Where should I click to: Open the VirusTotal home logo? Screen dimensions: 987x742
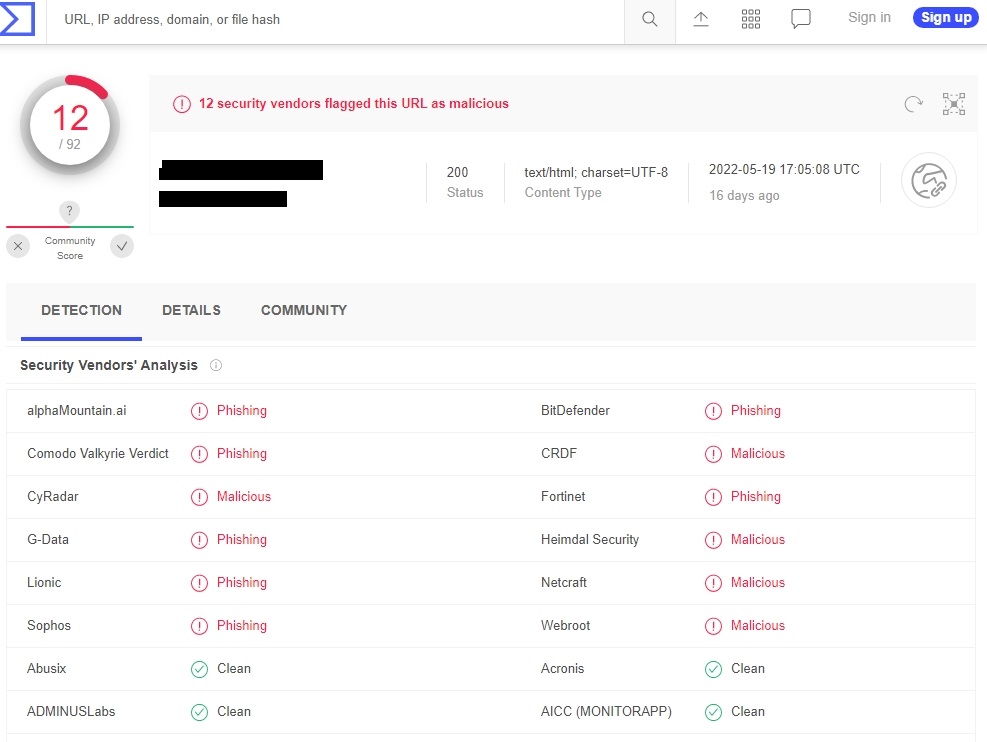tap(17, 18)
